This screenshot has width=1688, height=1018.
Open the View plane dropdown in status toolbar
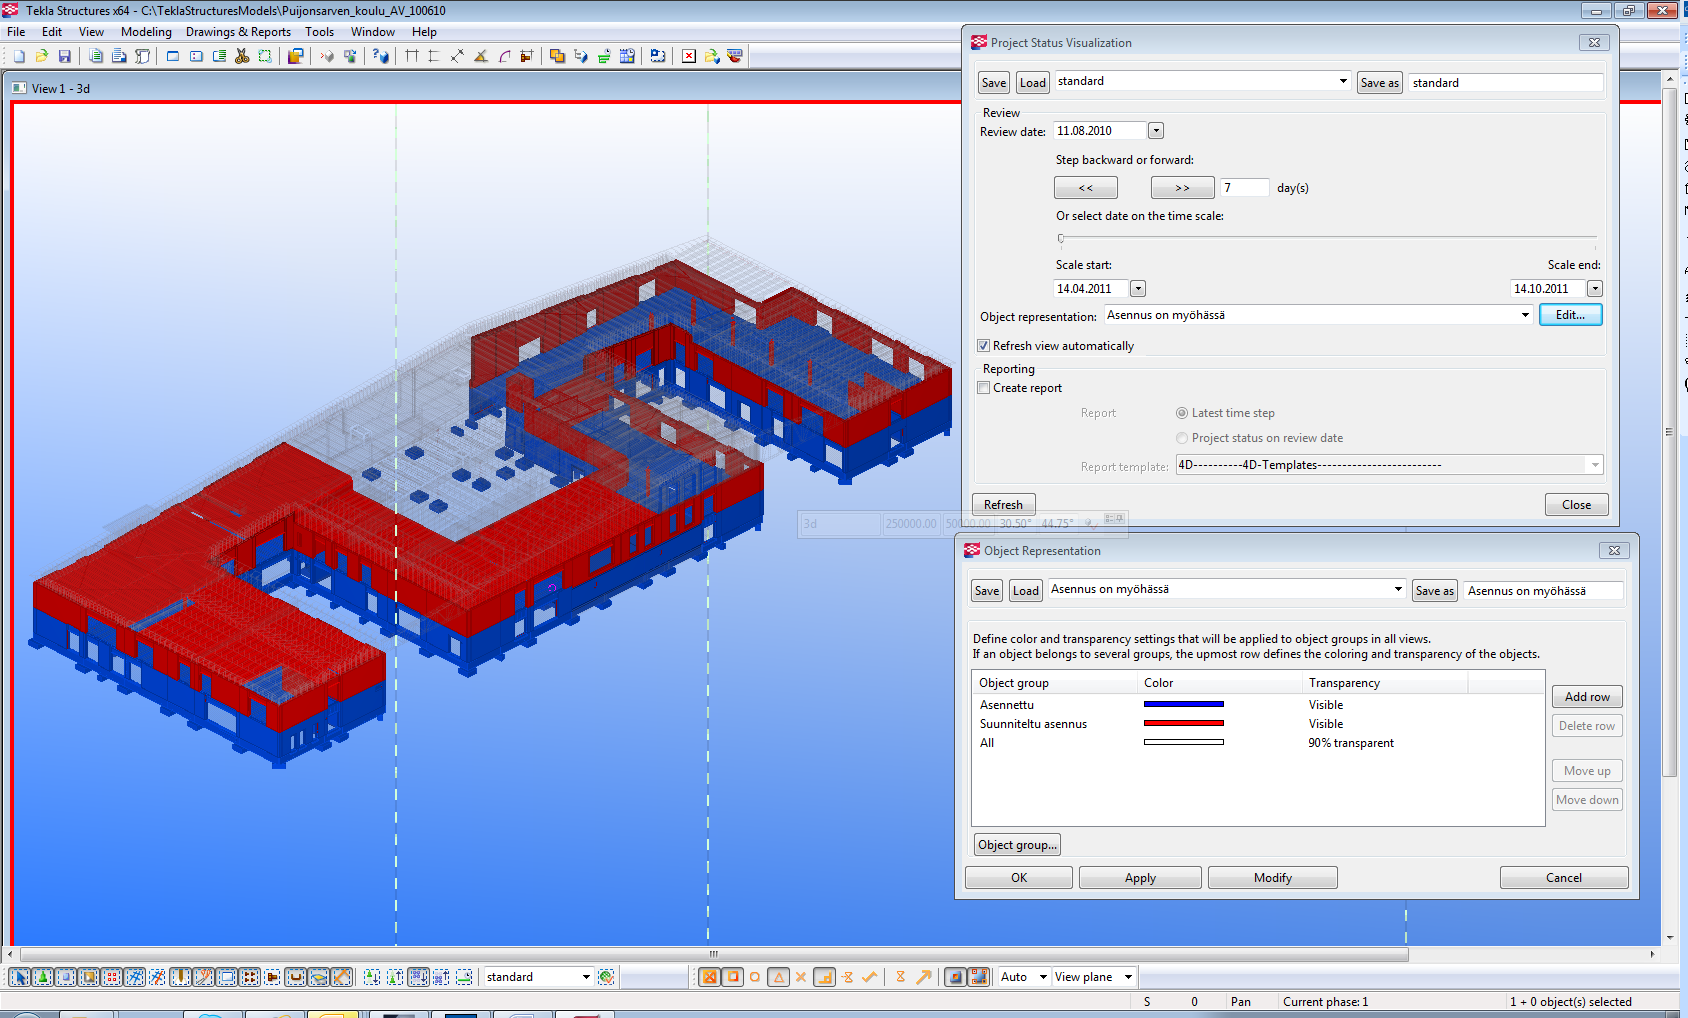coord(1128,977)
